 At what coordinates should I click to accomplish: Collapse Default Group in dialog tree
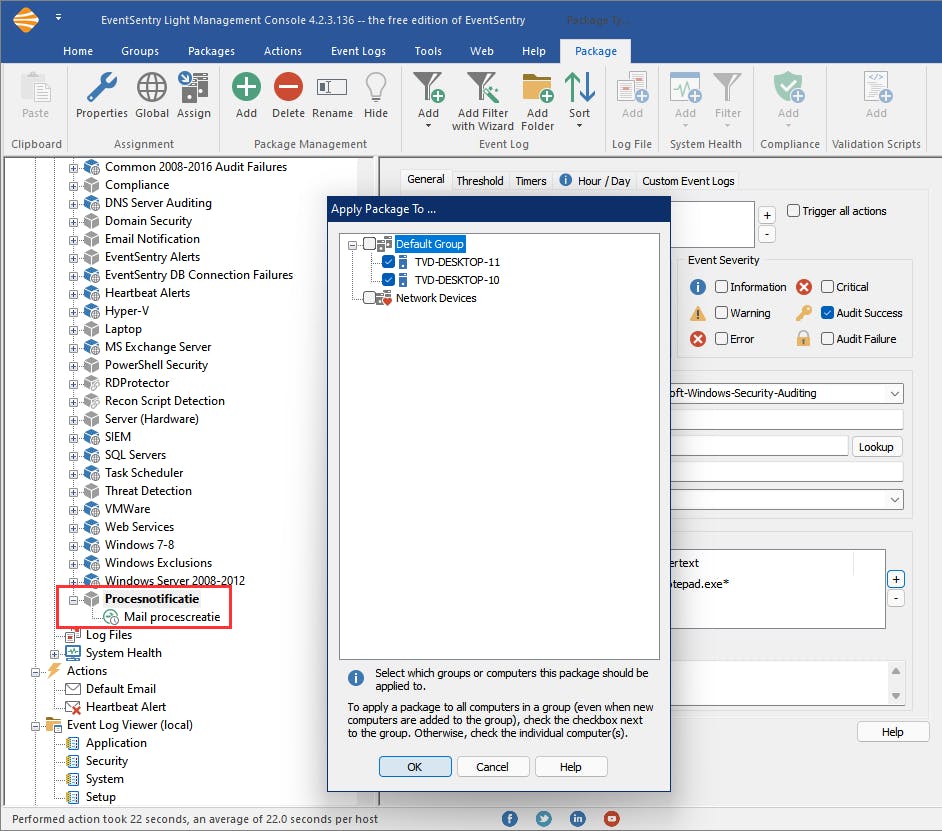pos(353,245)
